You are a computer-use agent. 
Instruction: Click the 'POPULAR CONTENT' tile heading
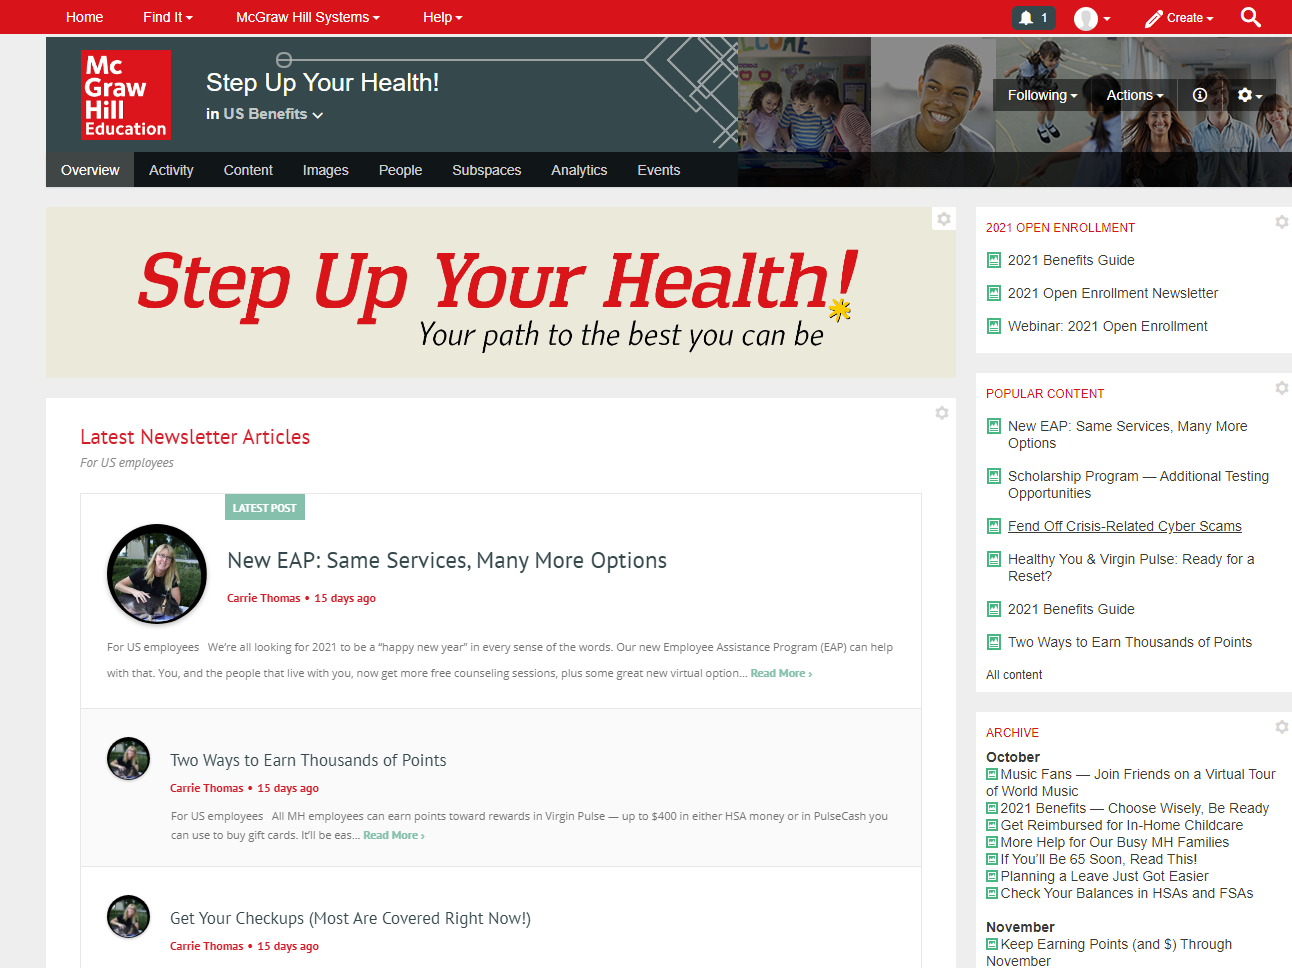[1045, 394]
